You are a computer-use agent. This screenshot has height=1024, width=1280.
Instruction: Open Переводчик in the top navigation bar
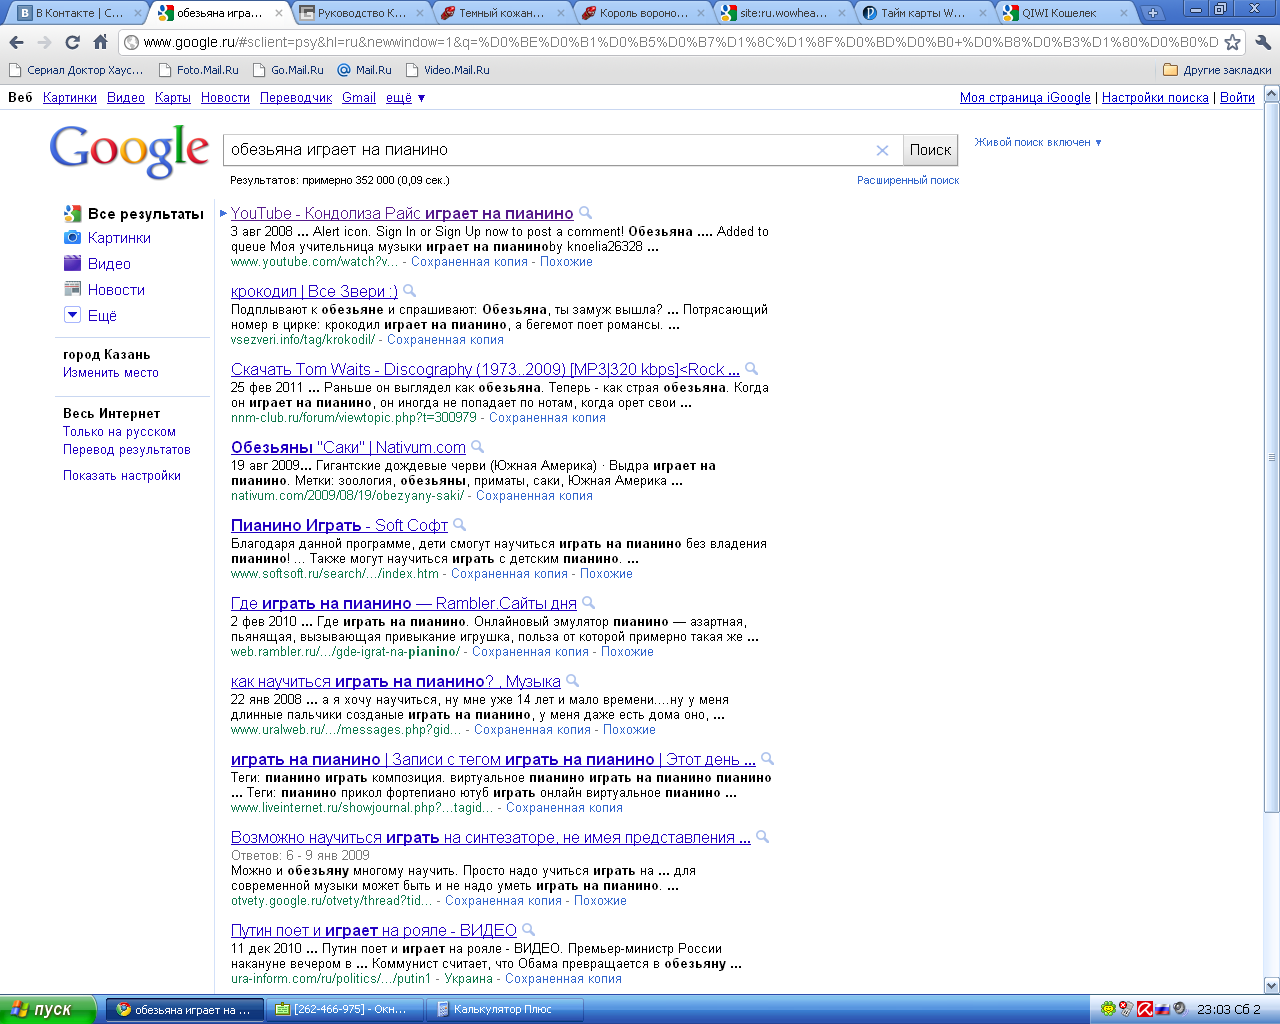296,98
